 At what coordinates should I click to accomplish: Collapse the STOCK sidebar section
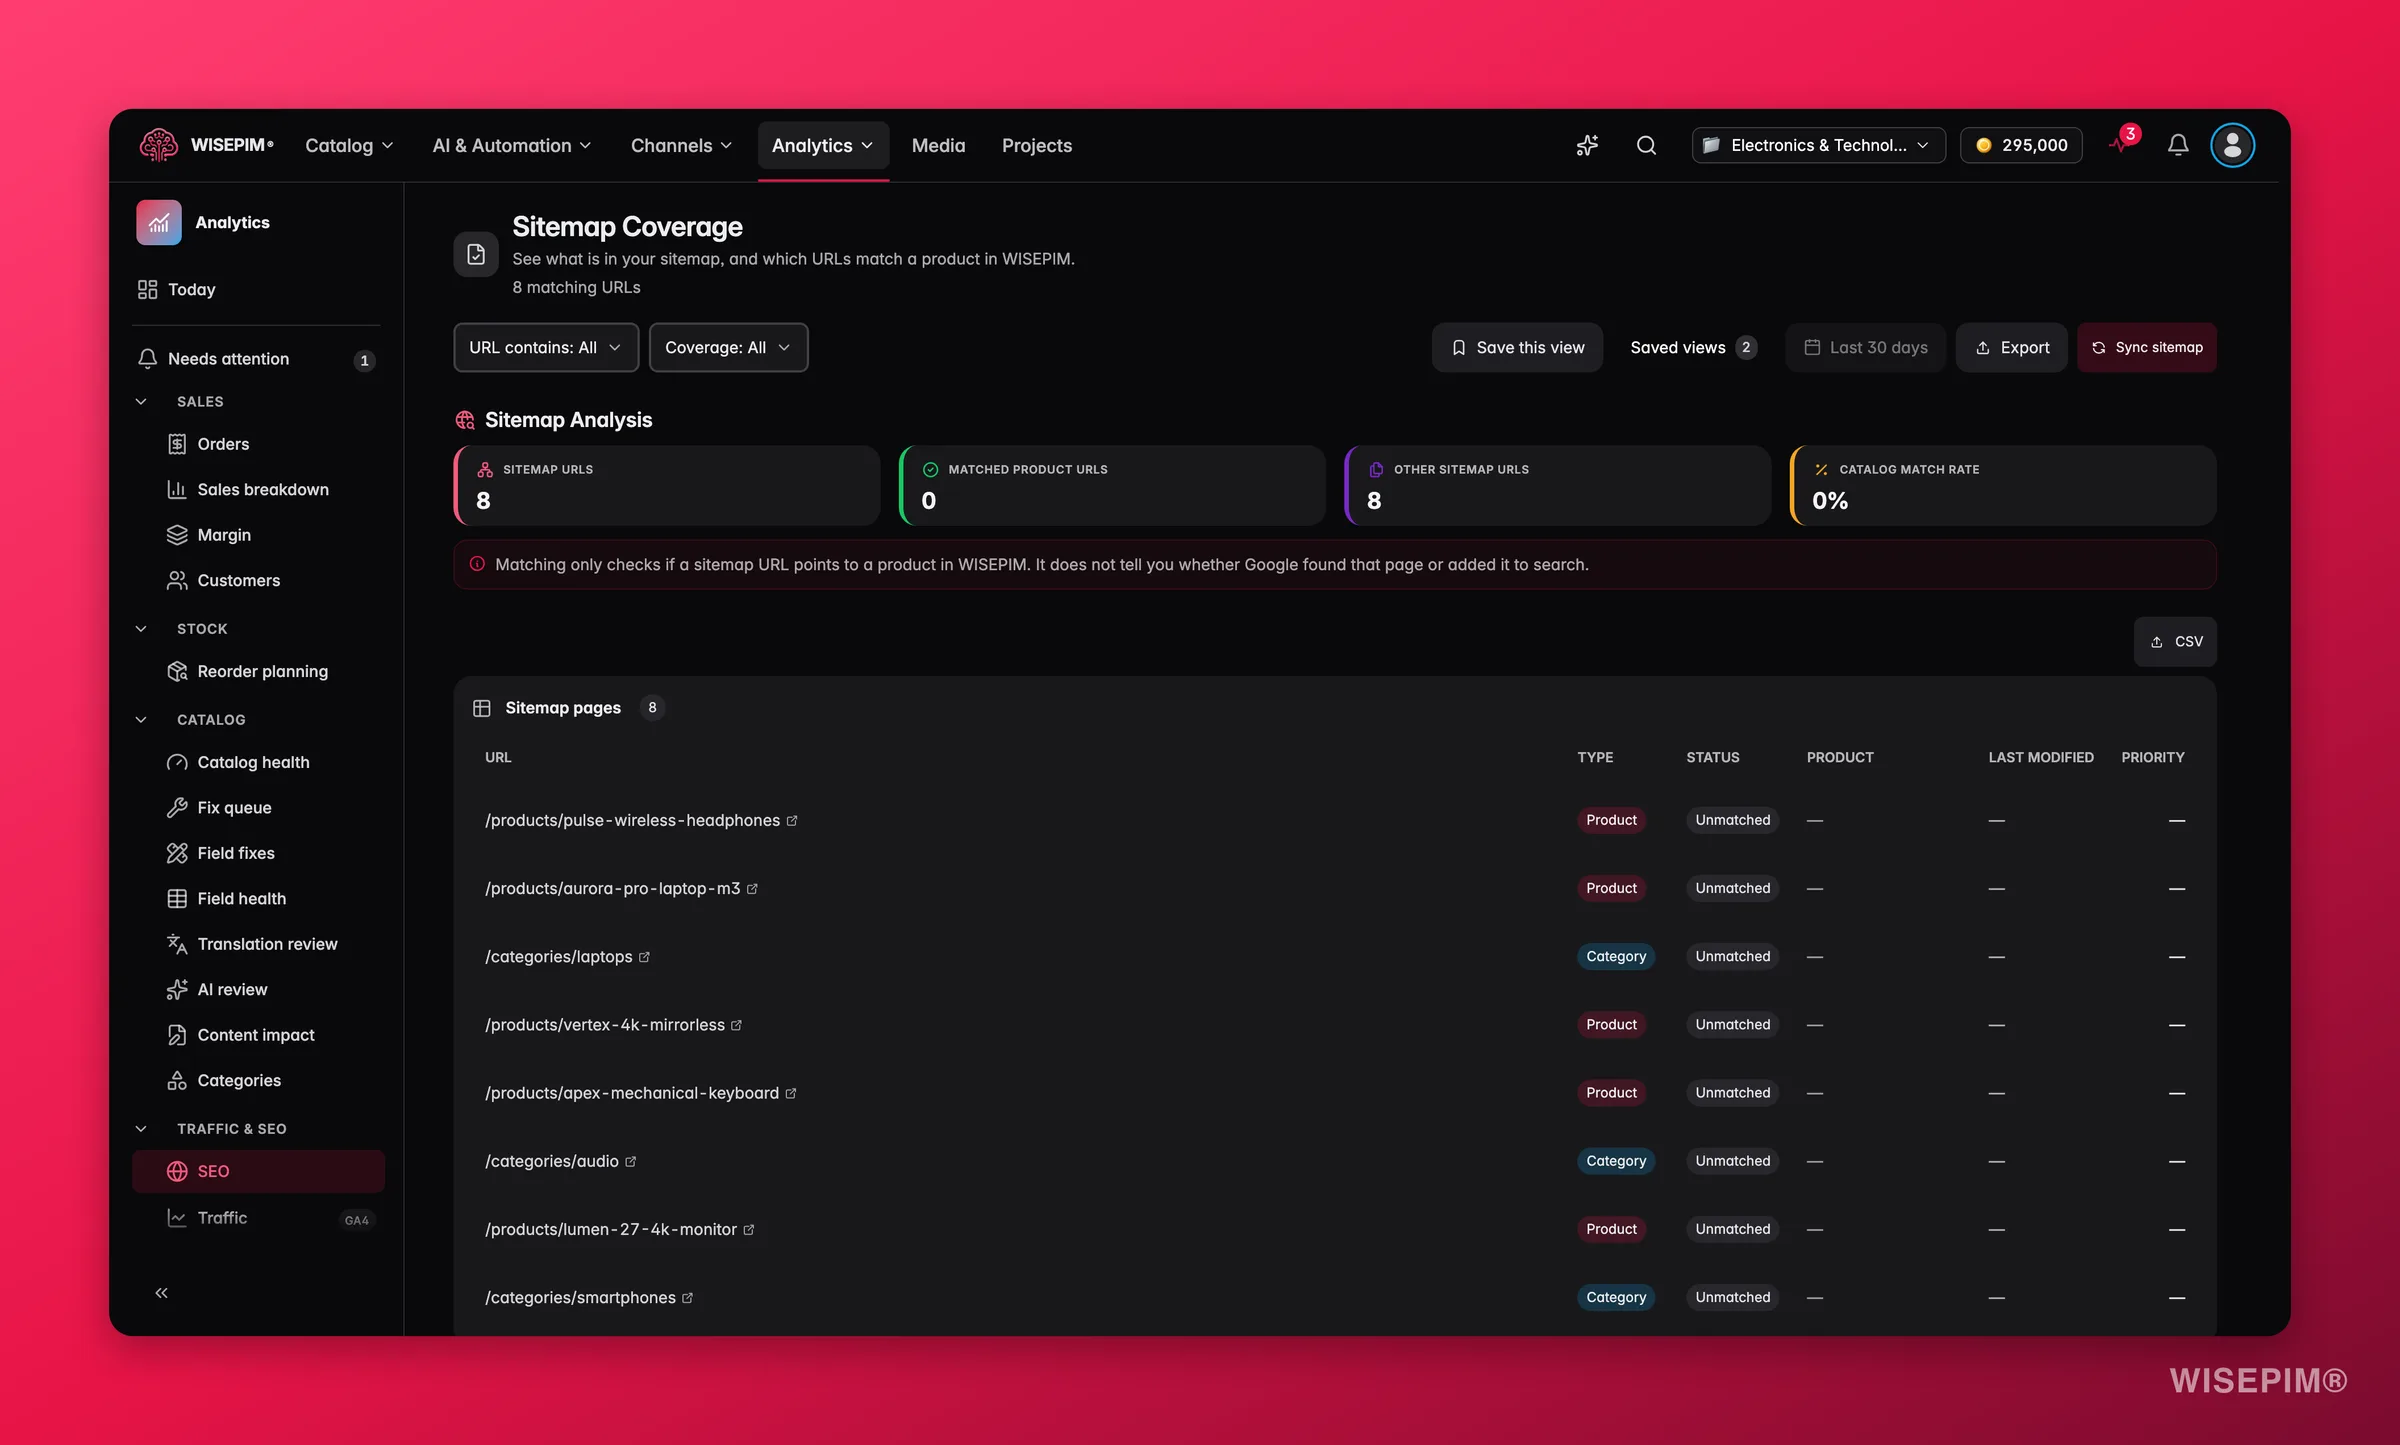[141, 628]
